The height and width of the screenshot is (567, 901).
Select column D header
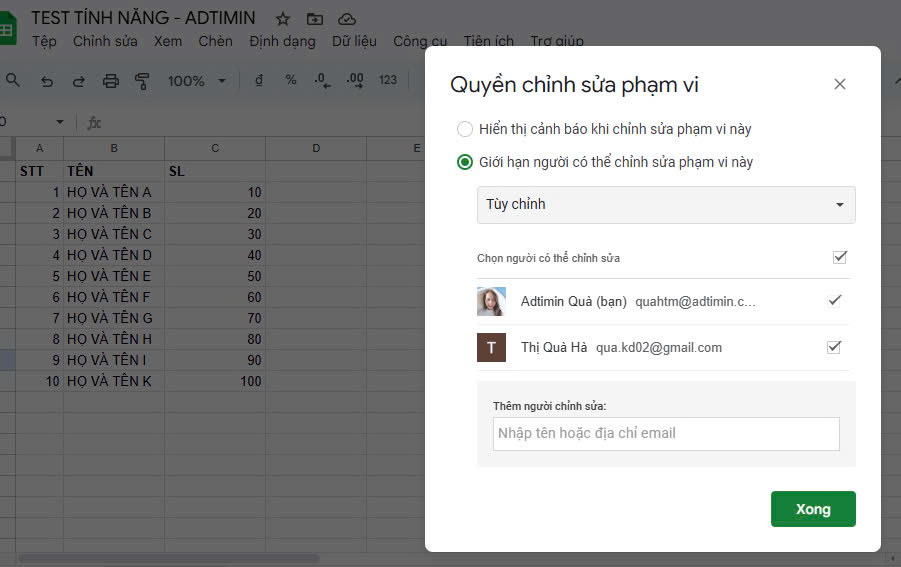[316, 148]
